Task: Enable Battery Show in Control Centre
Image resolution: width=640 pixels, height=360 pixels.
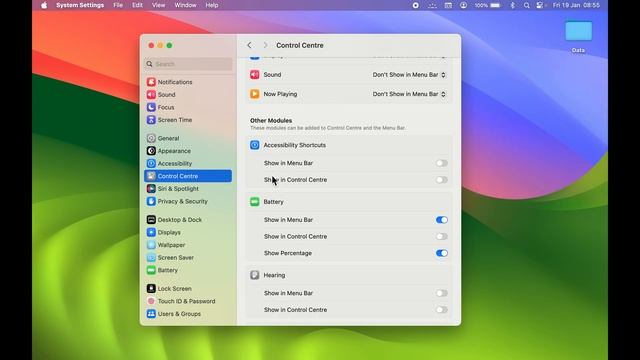Action: 441,237
